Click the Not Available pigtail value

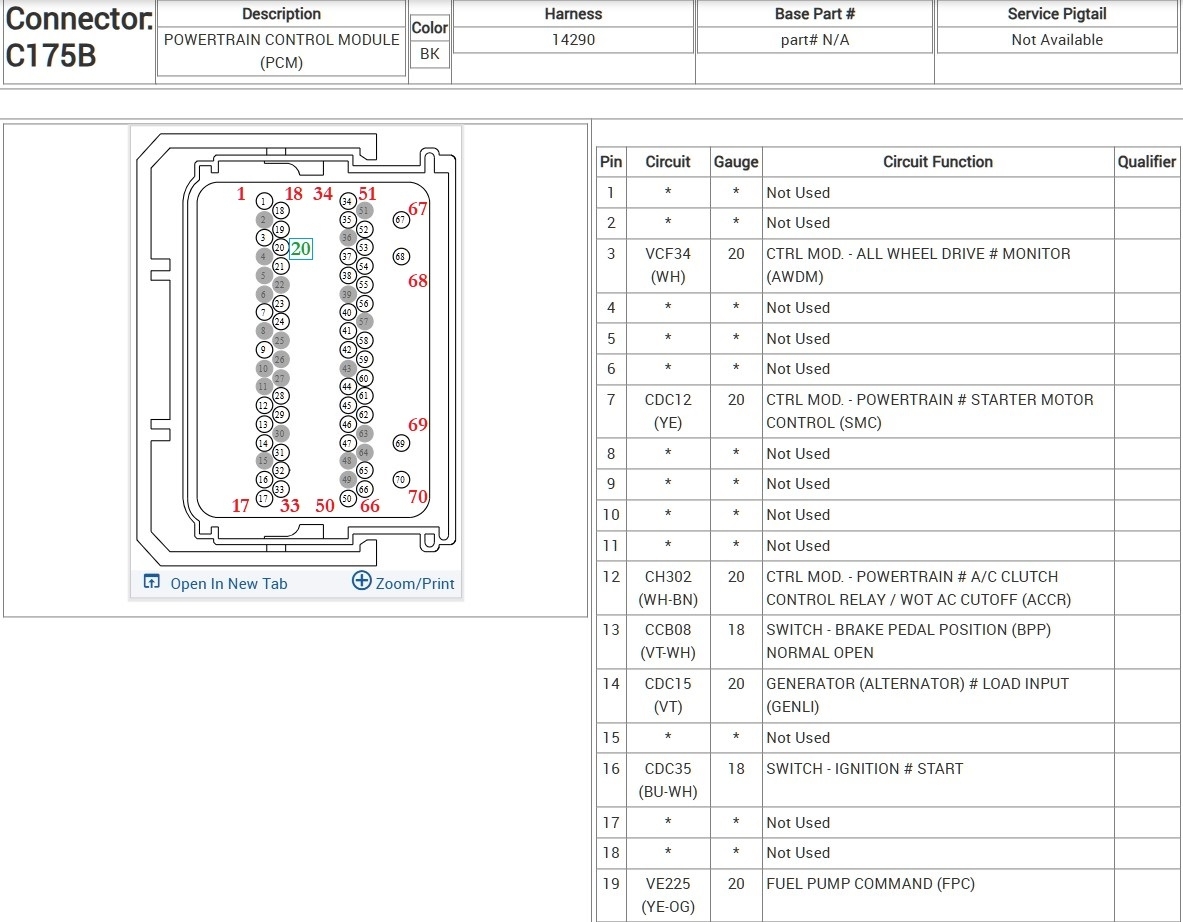pos(1057,40)
